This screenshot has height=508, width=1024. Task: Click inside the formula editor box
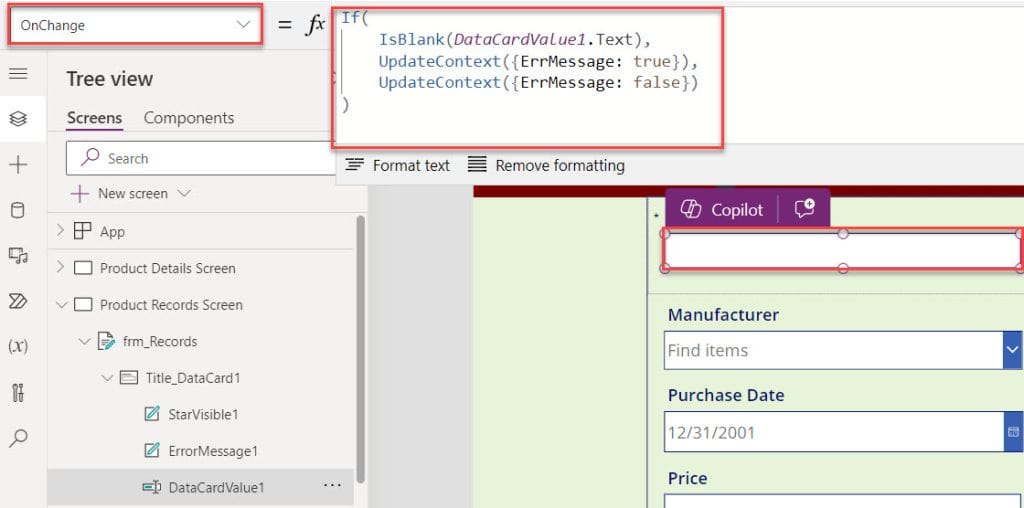point(528,77)
